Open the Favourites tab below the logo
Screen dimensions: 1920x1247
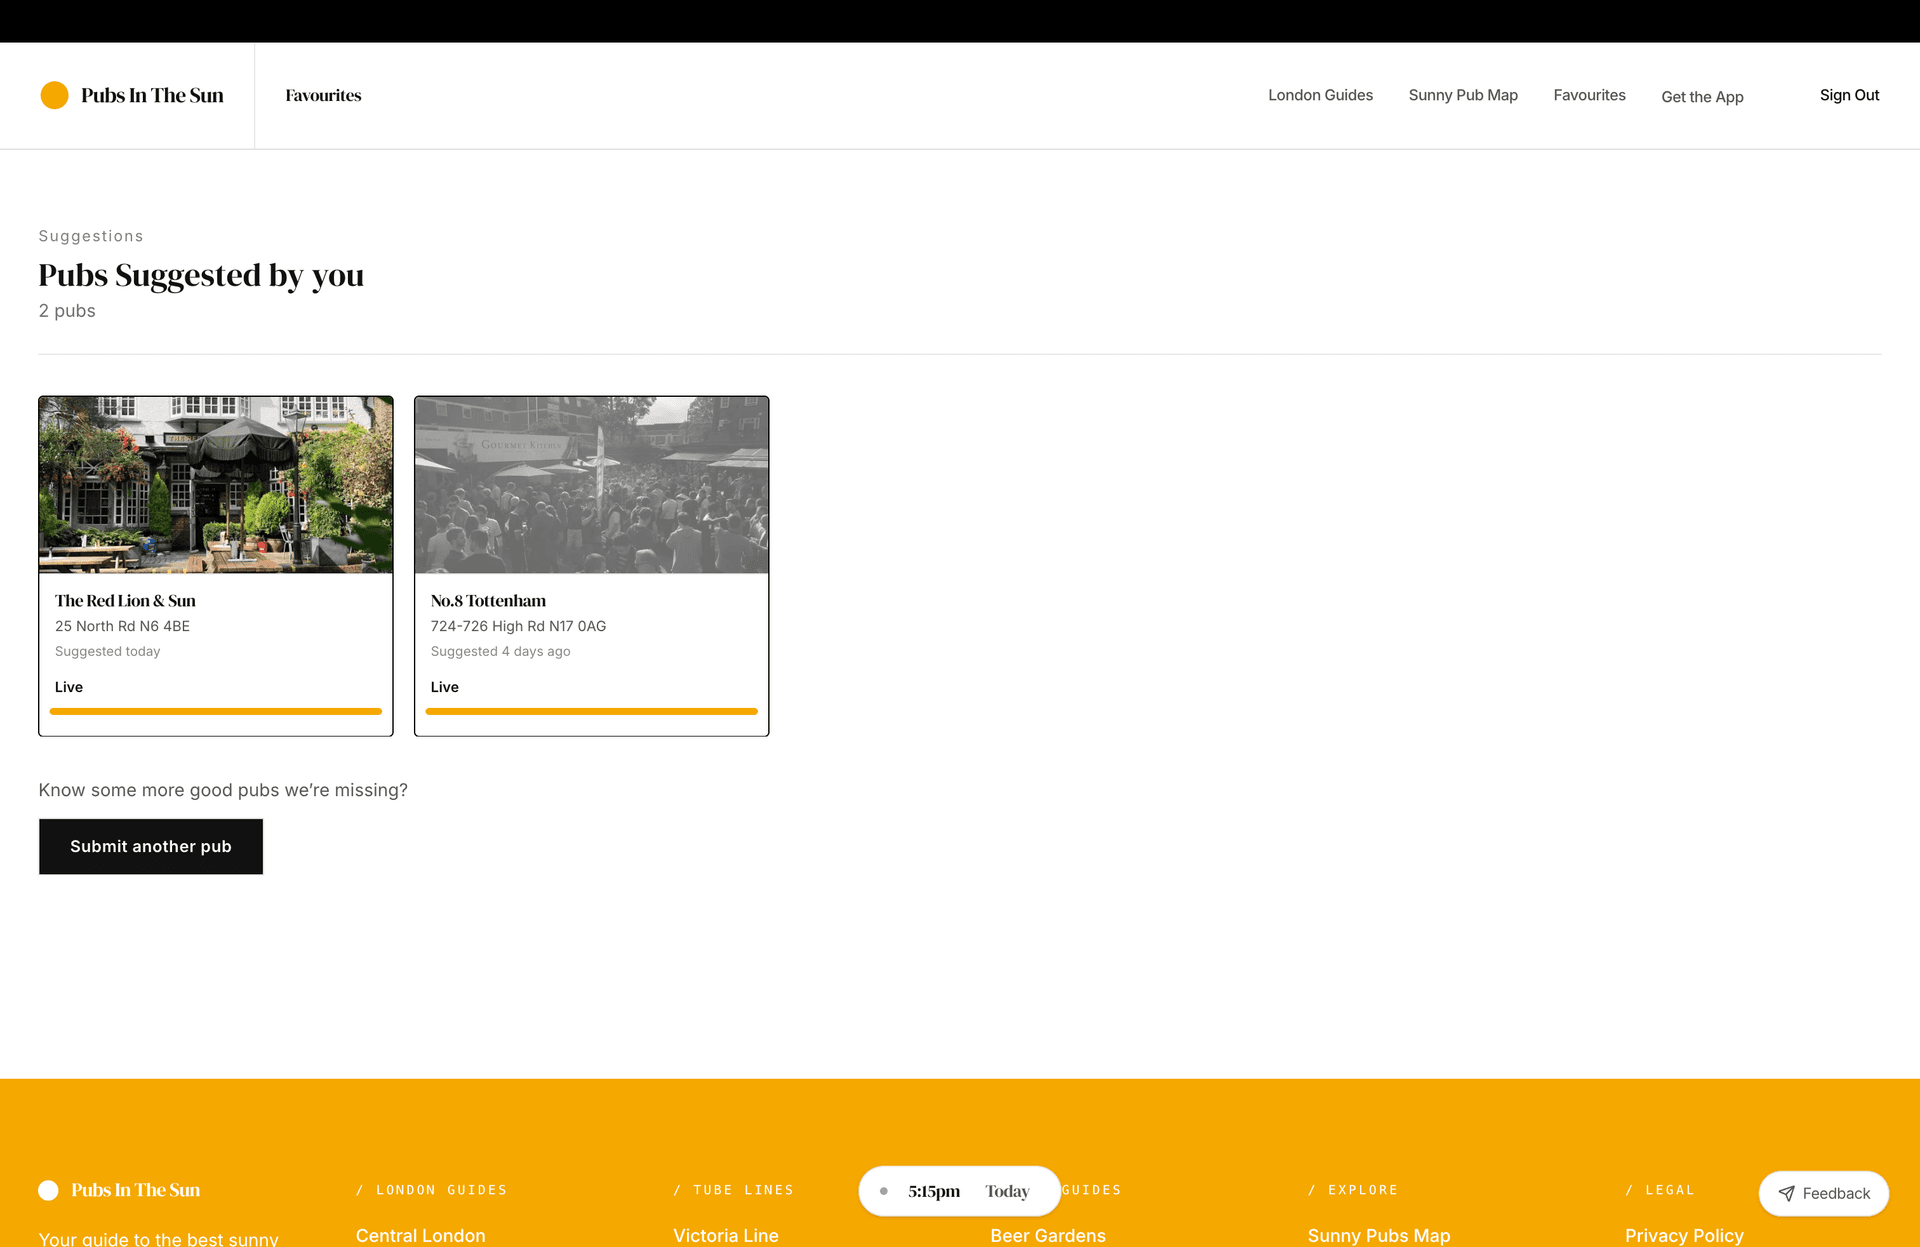[x=322, y=95]
